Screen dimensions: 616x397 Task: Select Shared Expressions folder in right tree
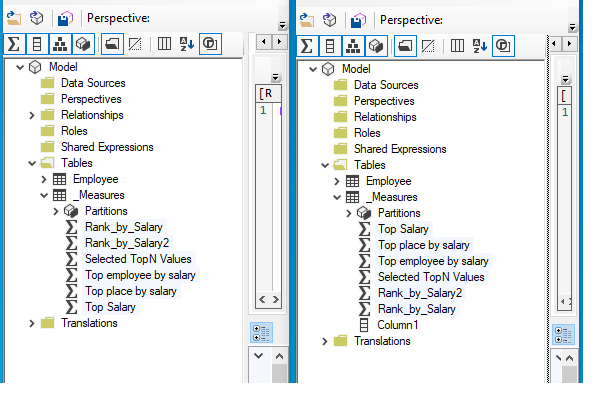(400, 149)
